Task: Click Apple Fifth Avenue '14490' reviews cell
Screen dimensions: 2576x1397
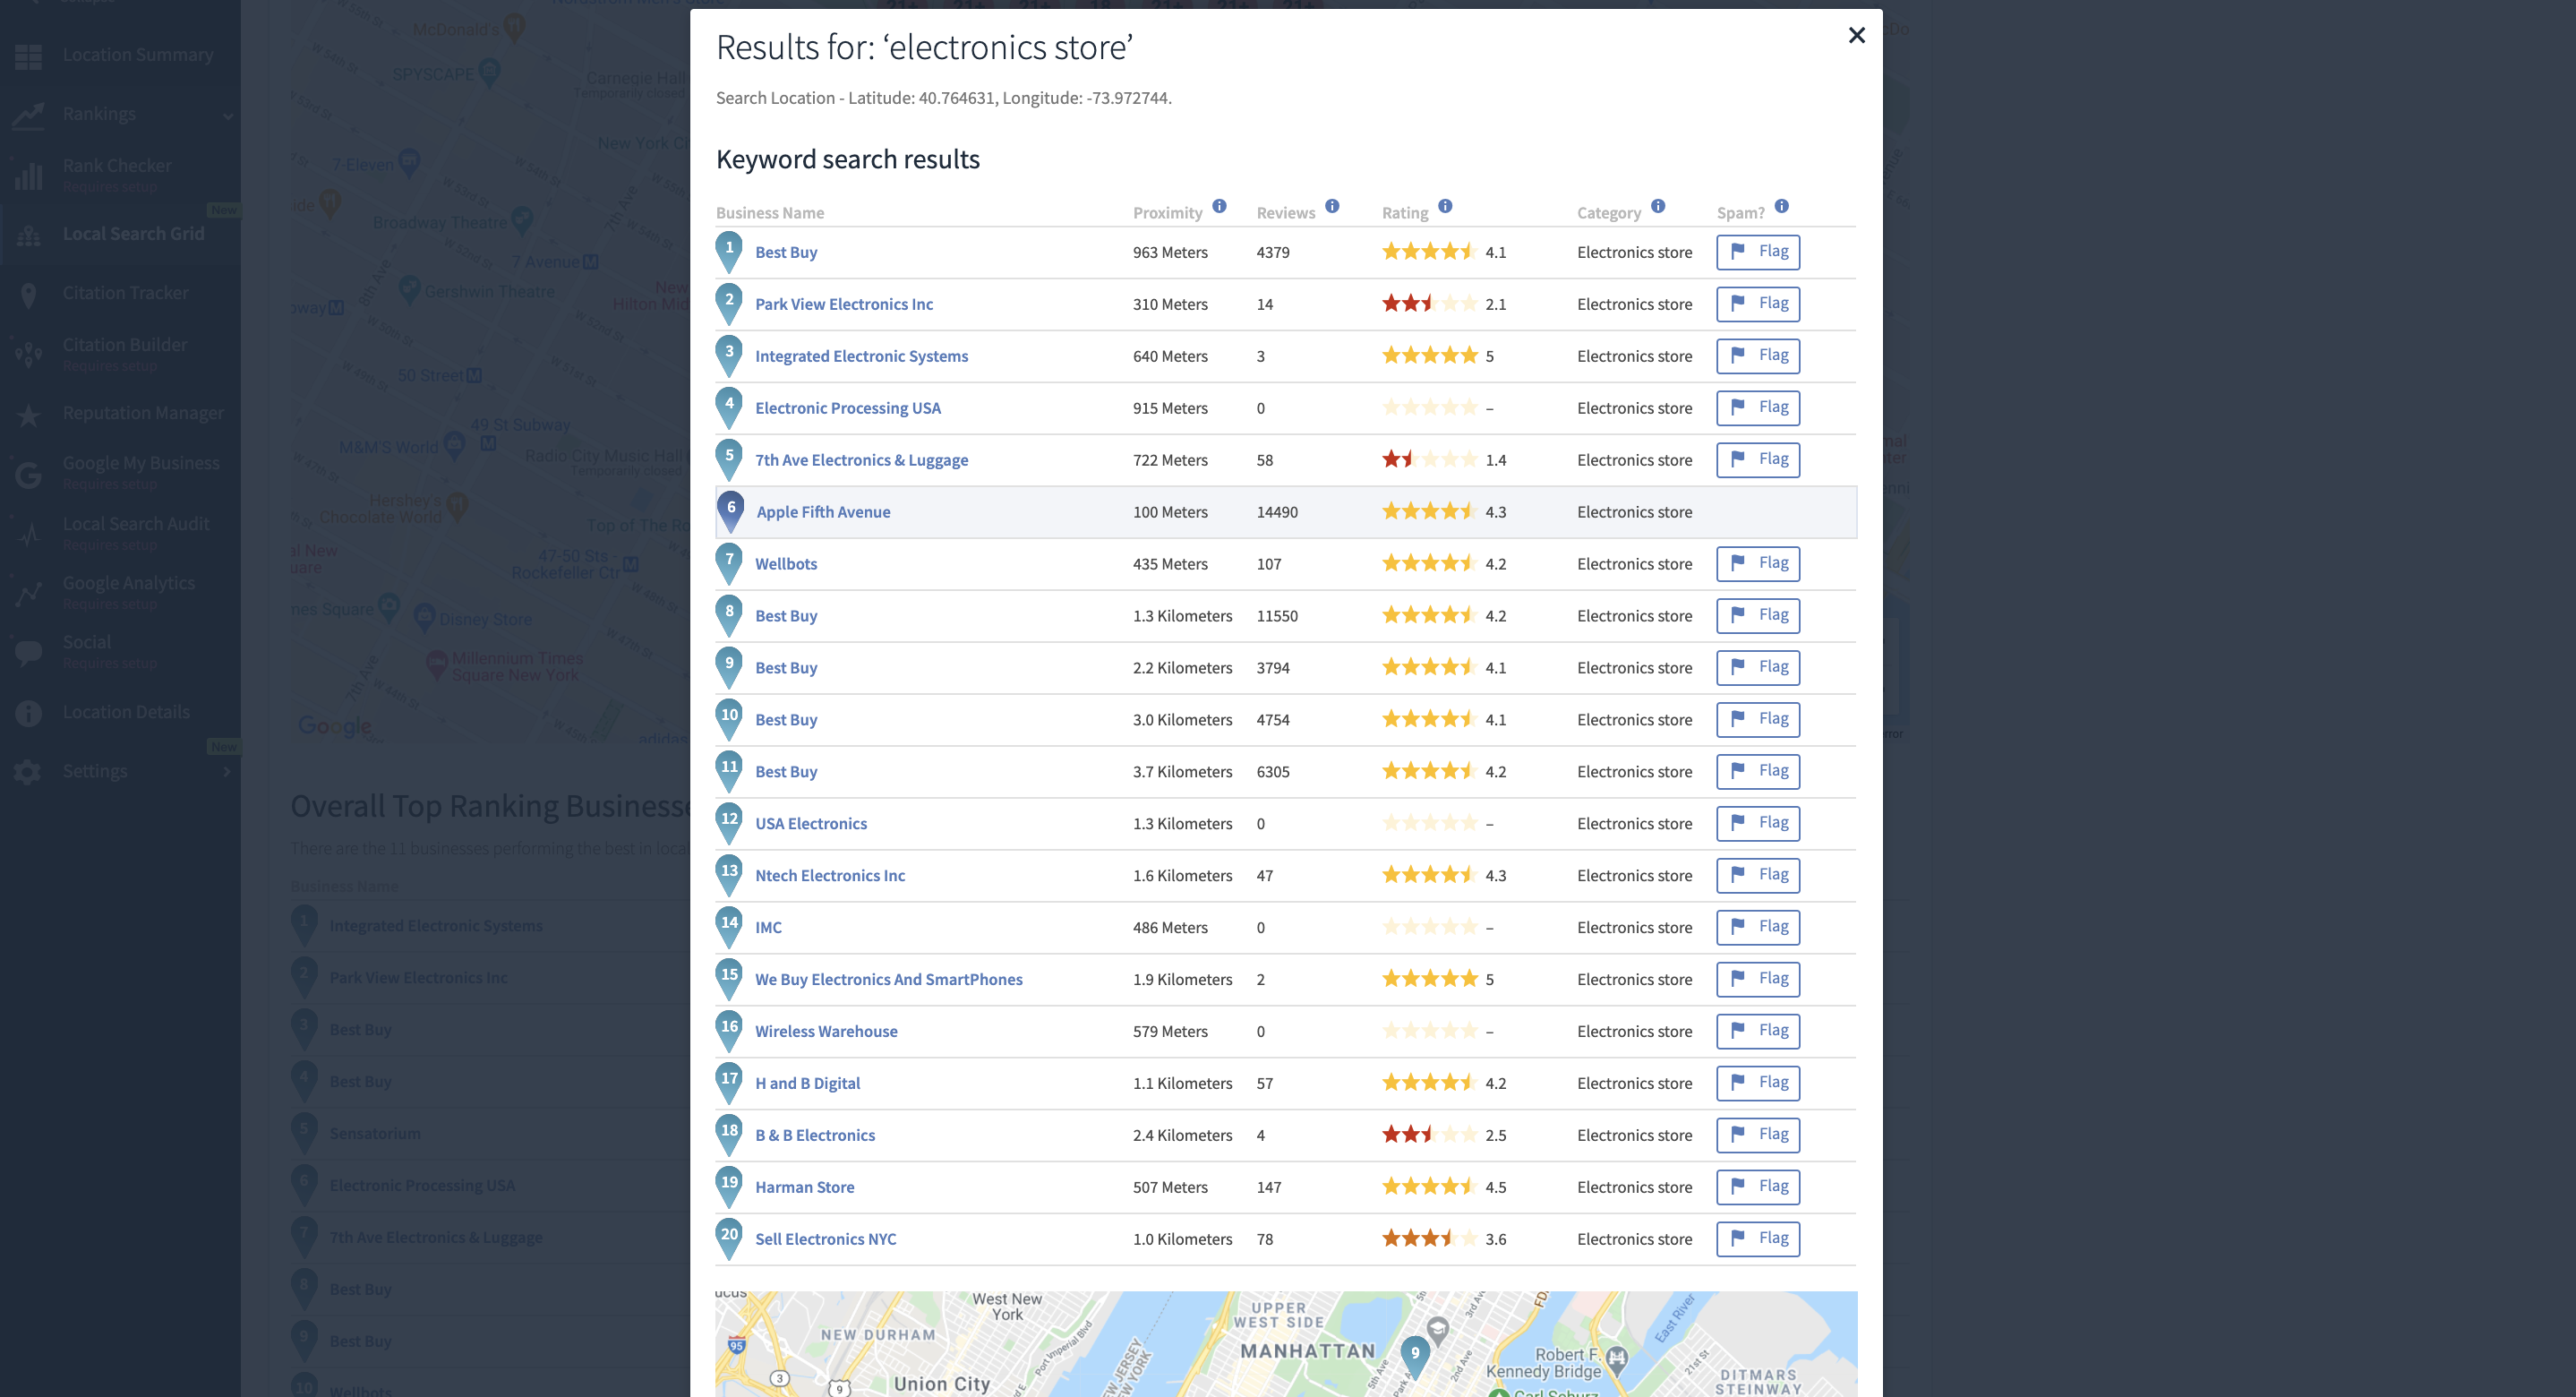Action: click(x=1276, y=512)
